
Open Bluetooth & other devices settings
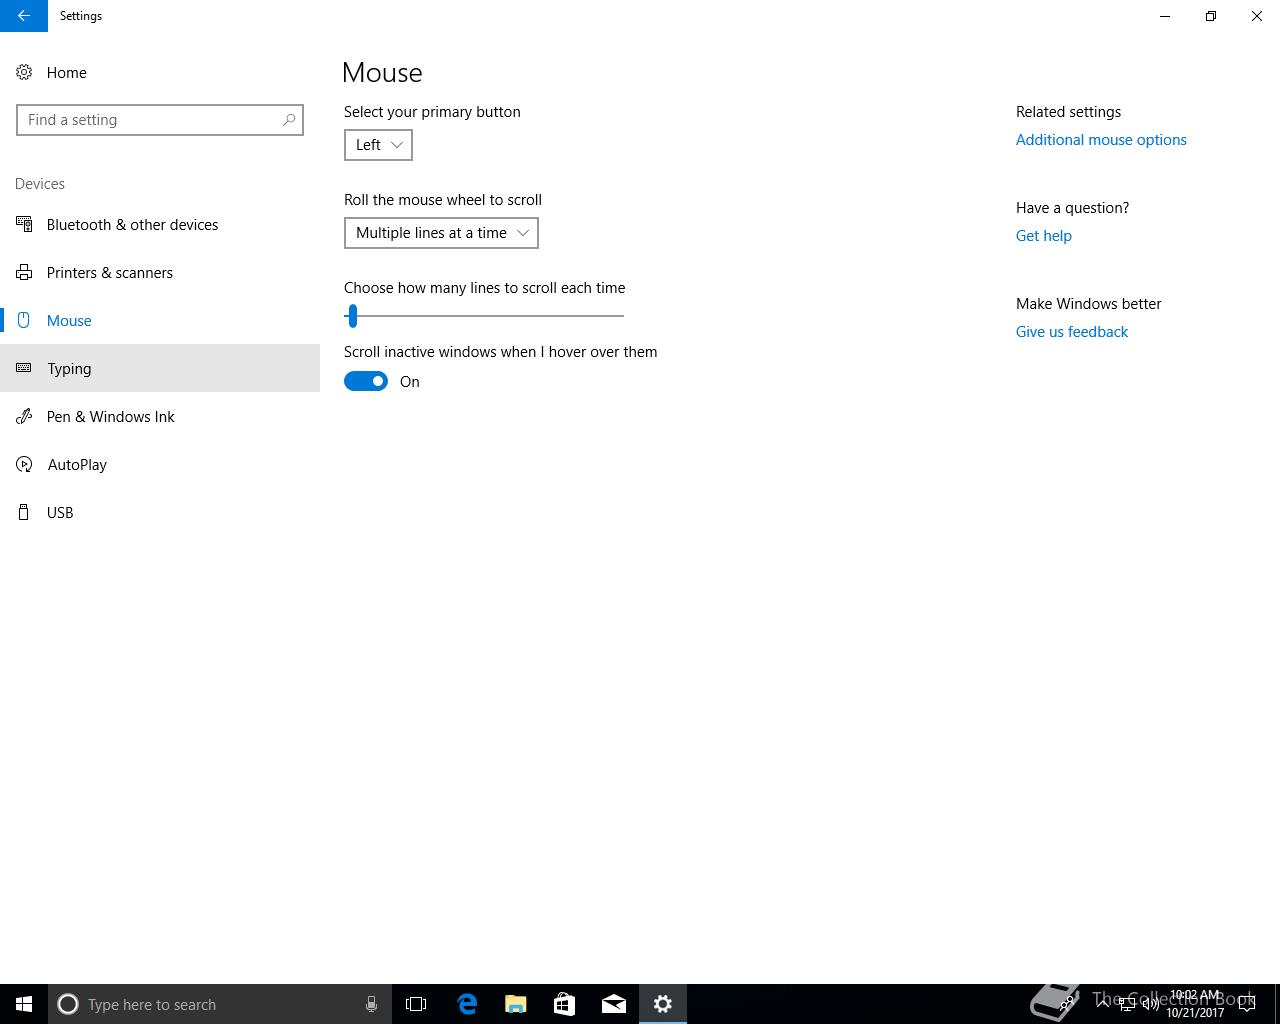[160, 224]
